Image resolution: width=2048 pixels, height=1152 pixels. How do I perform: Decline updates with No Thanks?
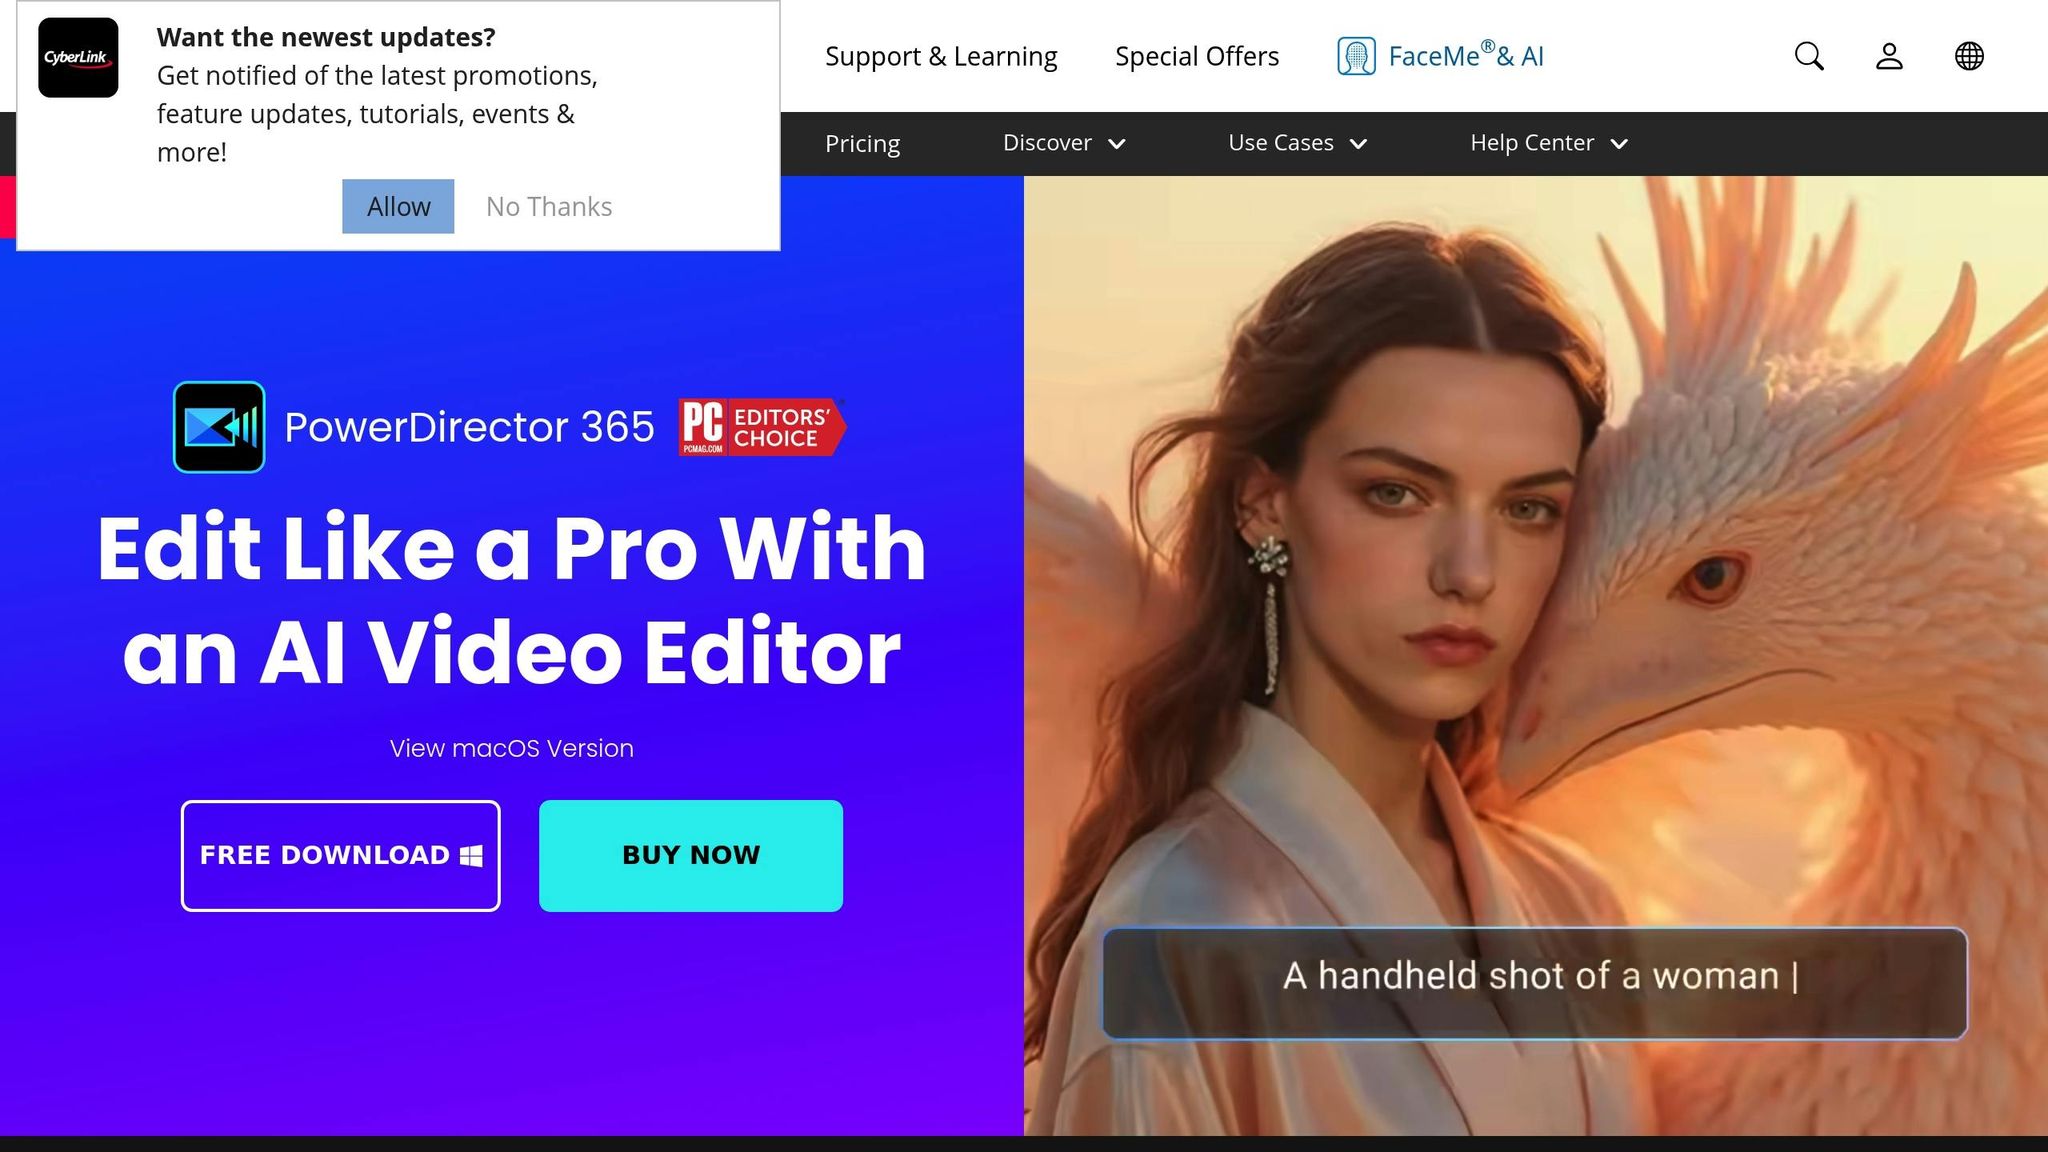point(549,206)
